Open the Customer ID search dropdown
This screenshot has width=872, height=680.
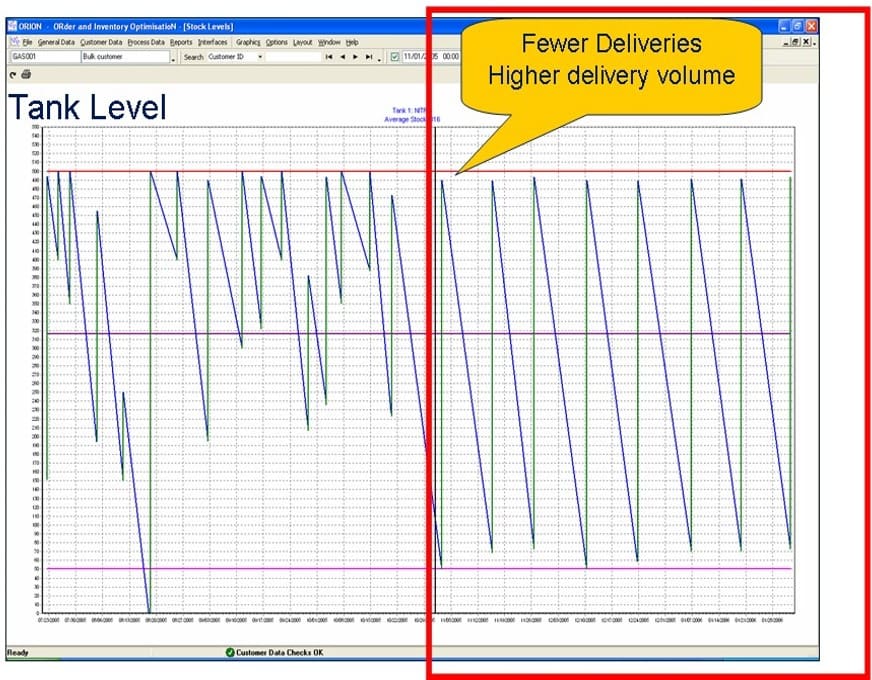pos(260,57)
